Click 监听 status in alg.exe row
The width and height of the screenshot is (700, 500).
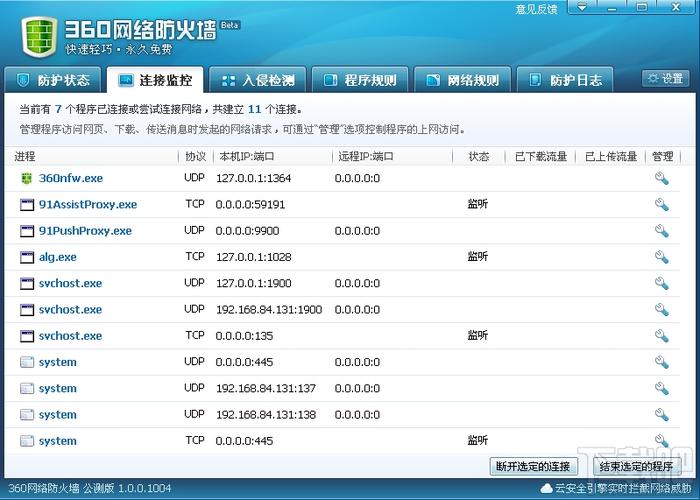point(478,256)
